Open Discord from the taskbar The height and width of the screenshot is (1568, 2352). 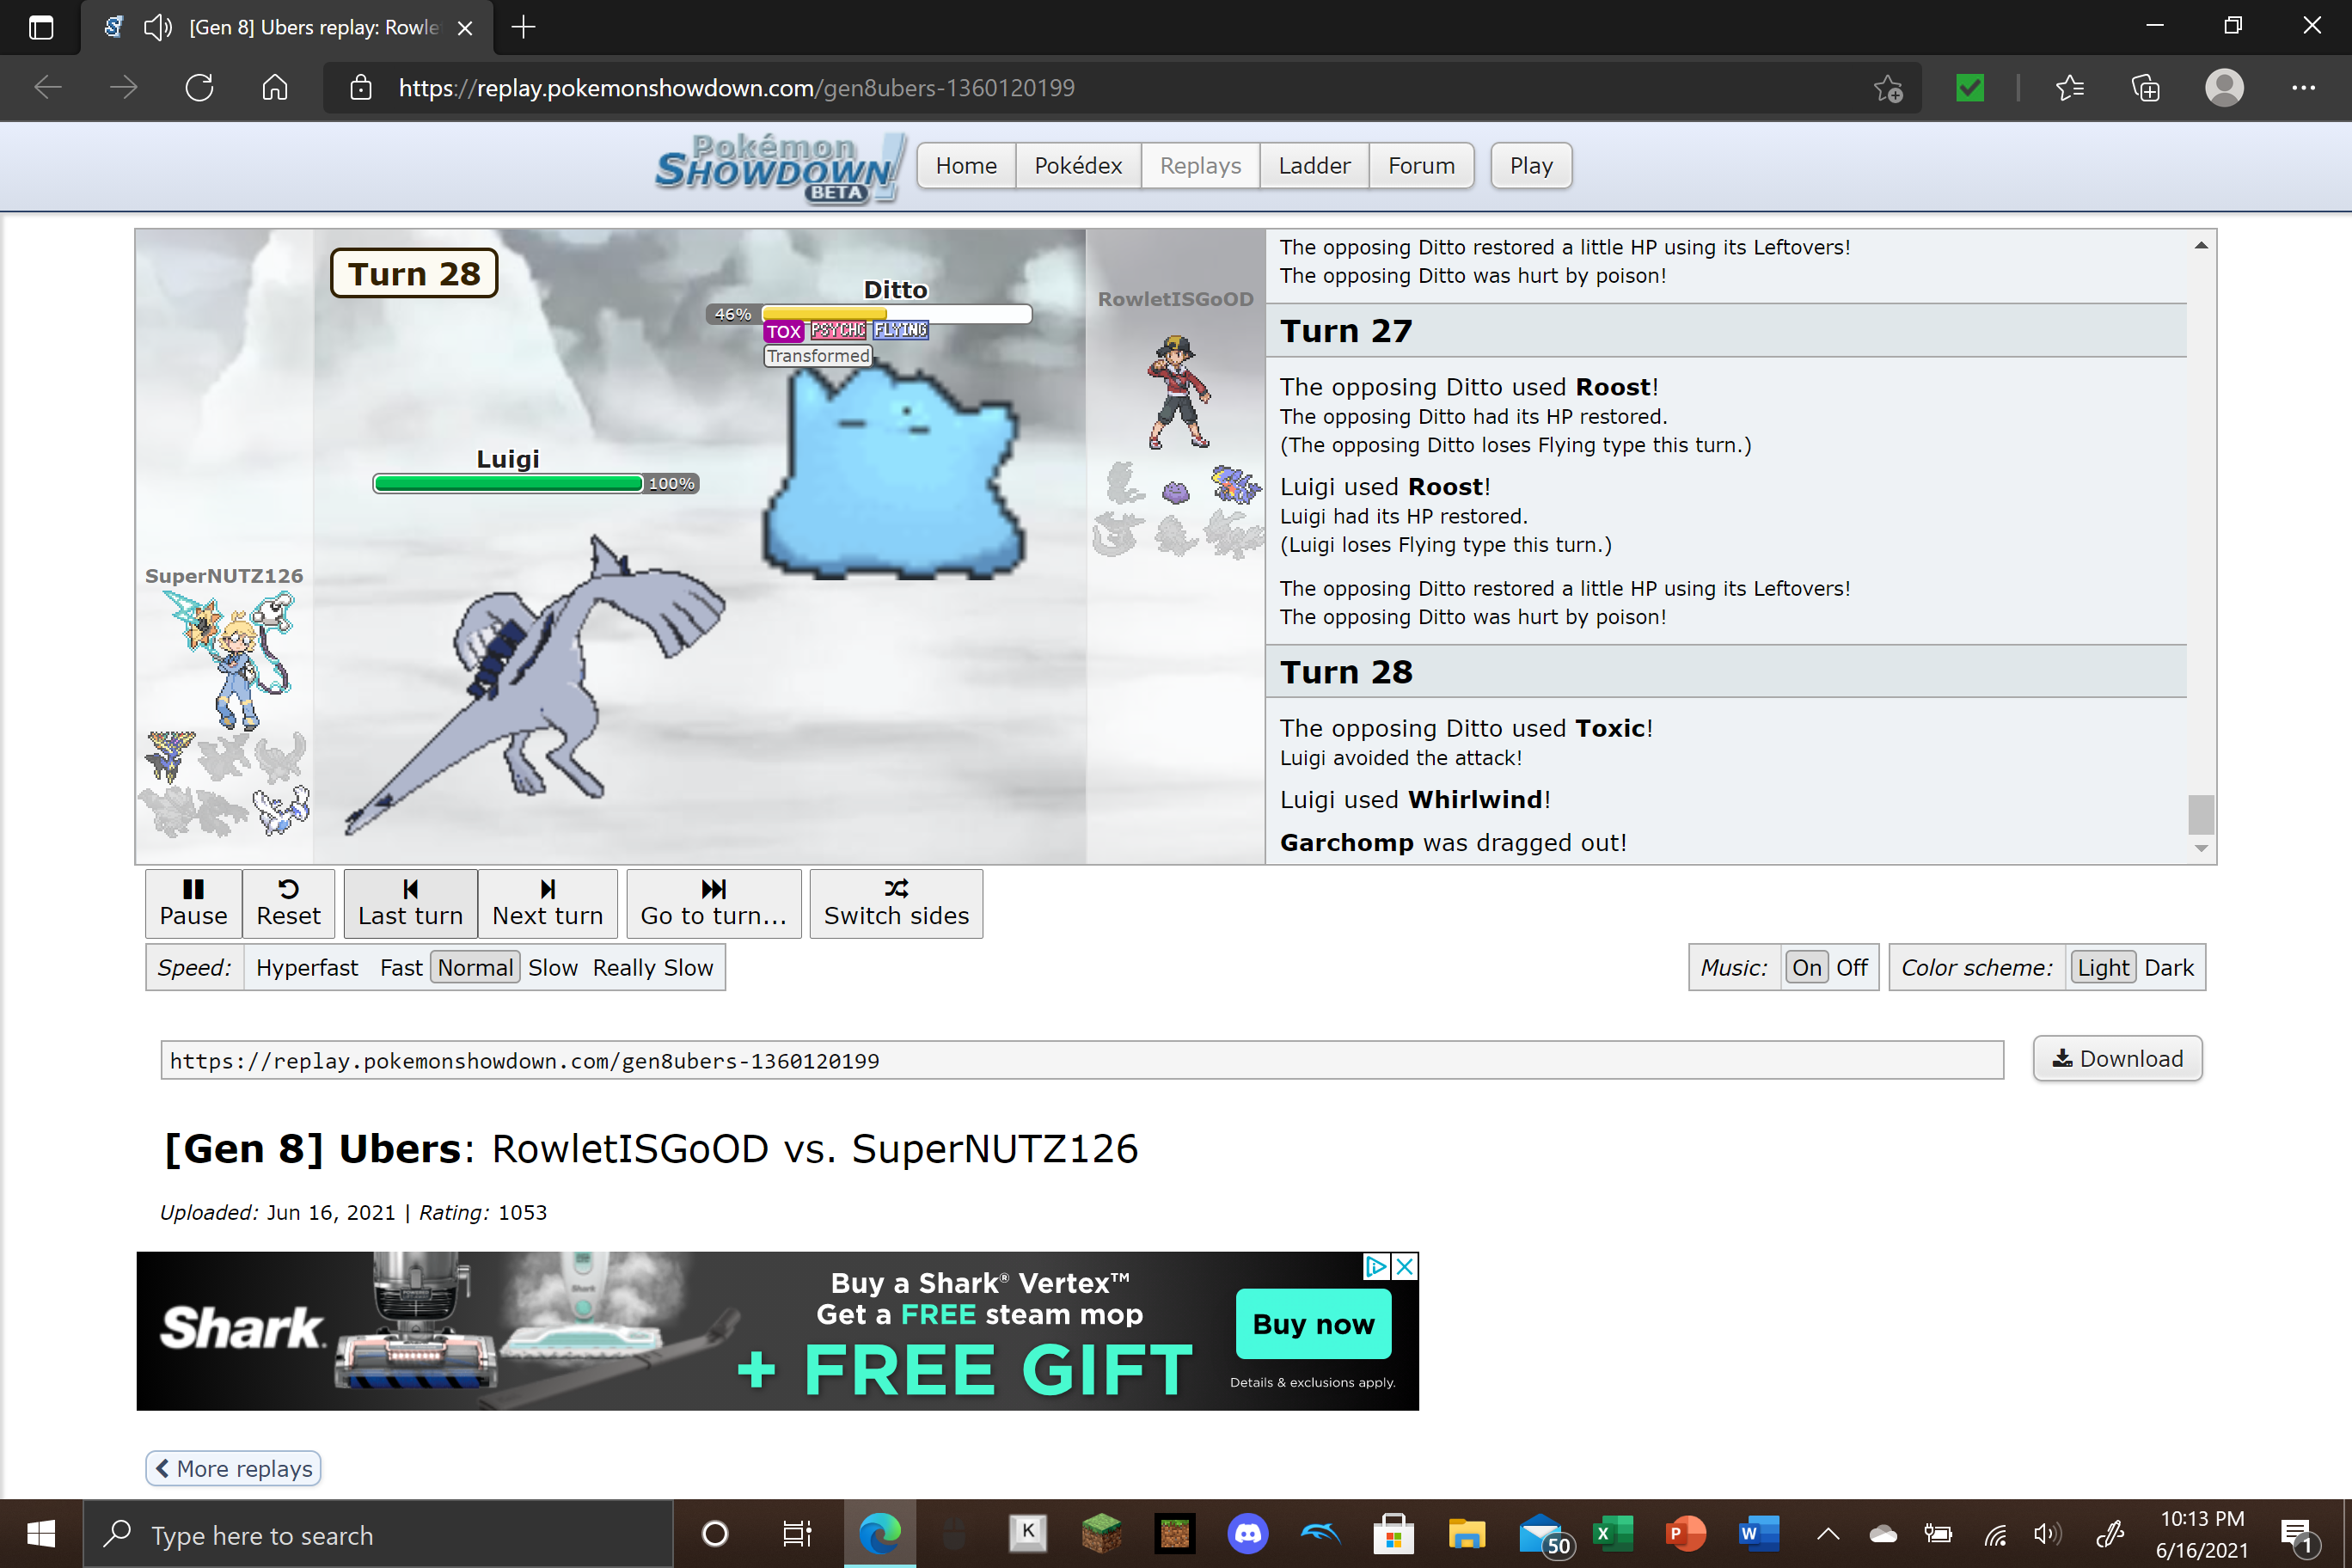pyautogui.click(x=1247, y=1533)
